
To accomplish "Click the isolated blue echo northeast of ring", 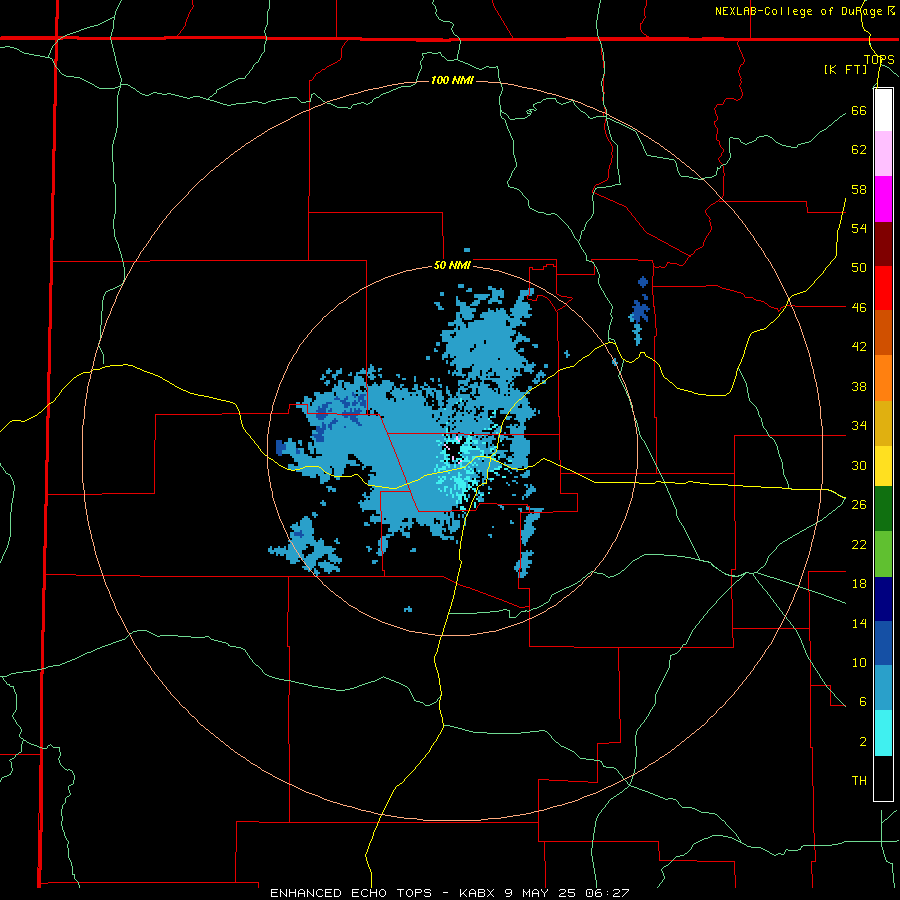I will pyautogui.click(x=640, y=313).
